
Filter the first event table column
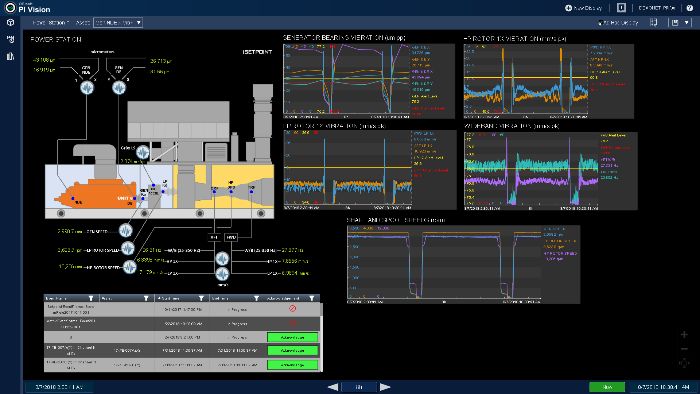pyautogui.click(x=91, y=298)
